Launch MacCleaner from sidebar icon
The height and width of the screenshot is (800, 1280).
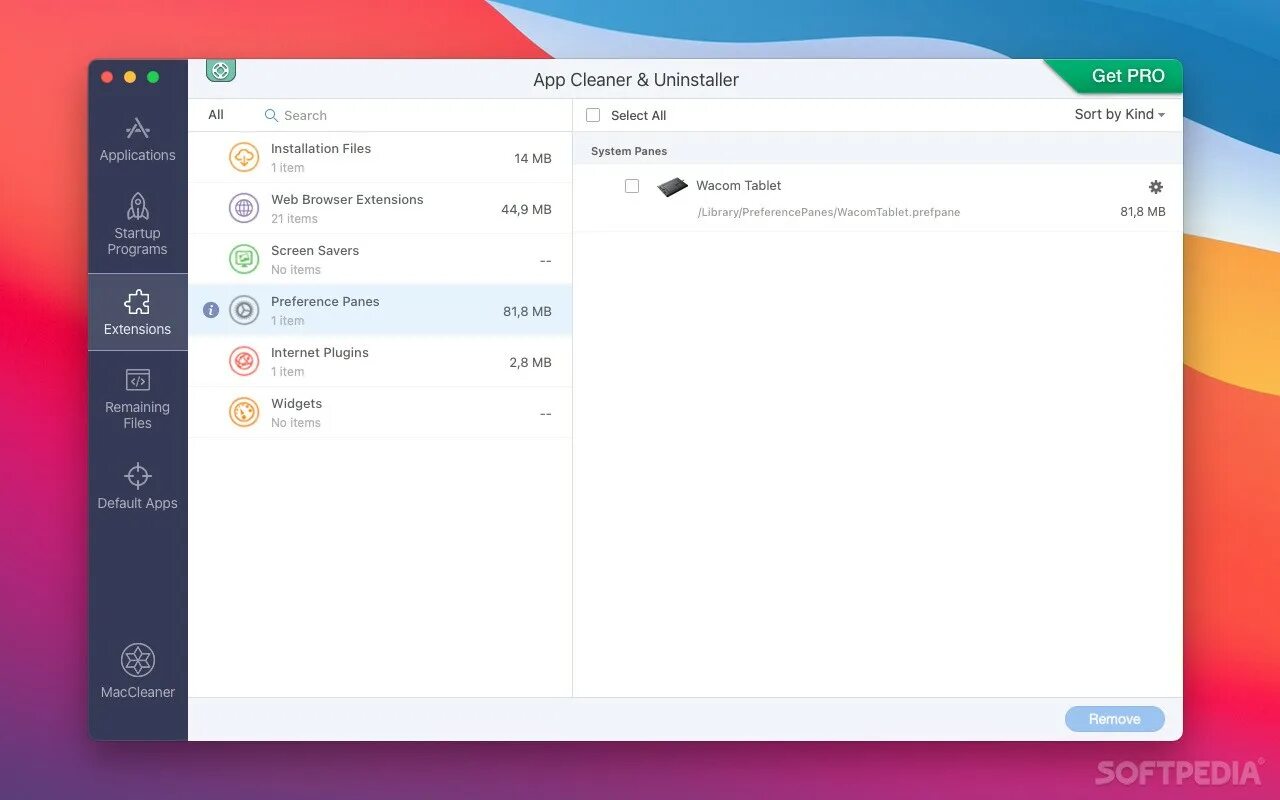click(x=138, y=660)
